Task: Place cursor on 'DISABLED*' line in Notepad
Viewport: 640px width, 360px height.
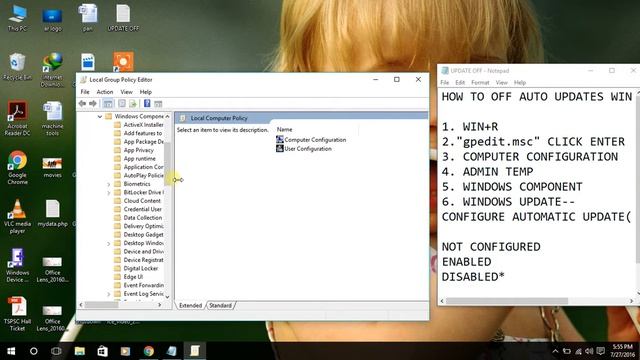Action: coord(473,277)
